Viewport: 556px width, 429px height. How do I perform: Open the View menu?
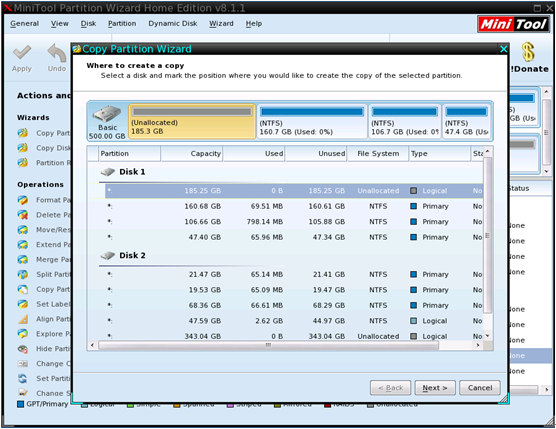(60, 24)
